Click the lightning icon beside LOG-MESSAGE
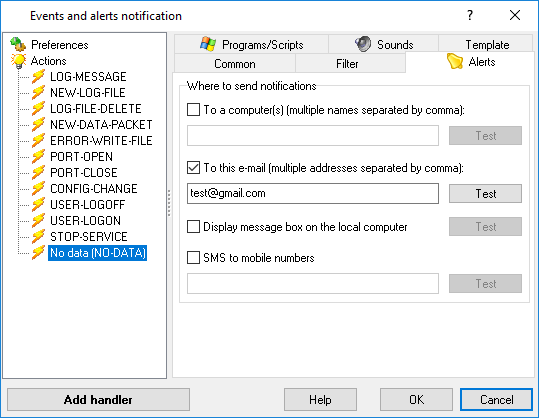The height and width of the screenshot is (418, 539). (x=38, y=77)
